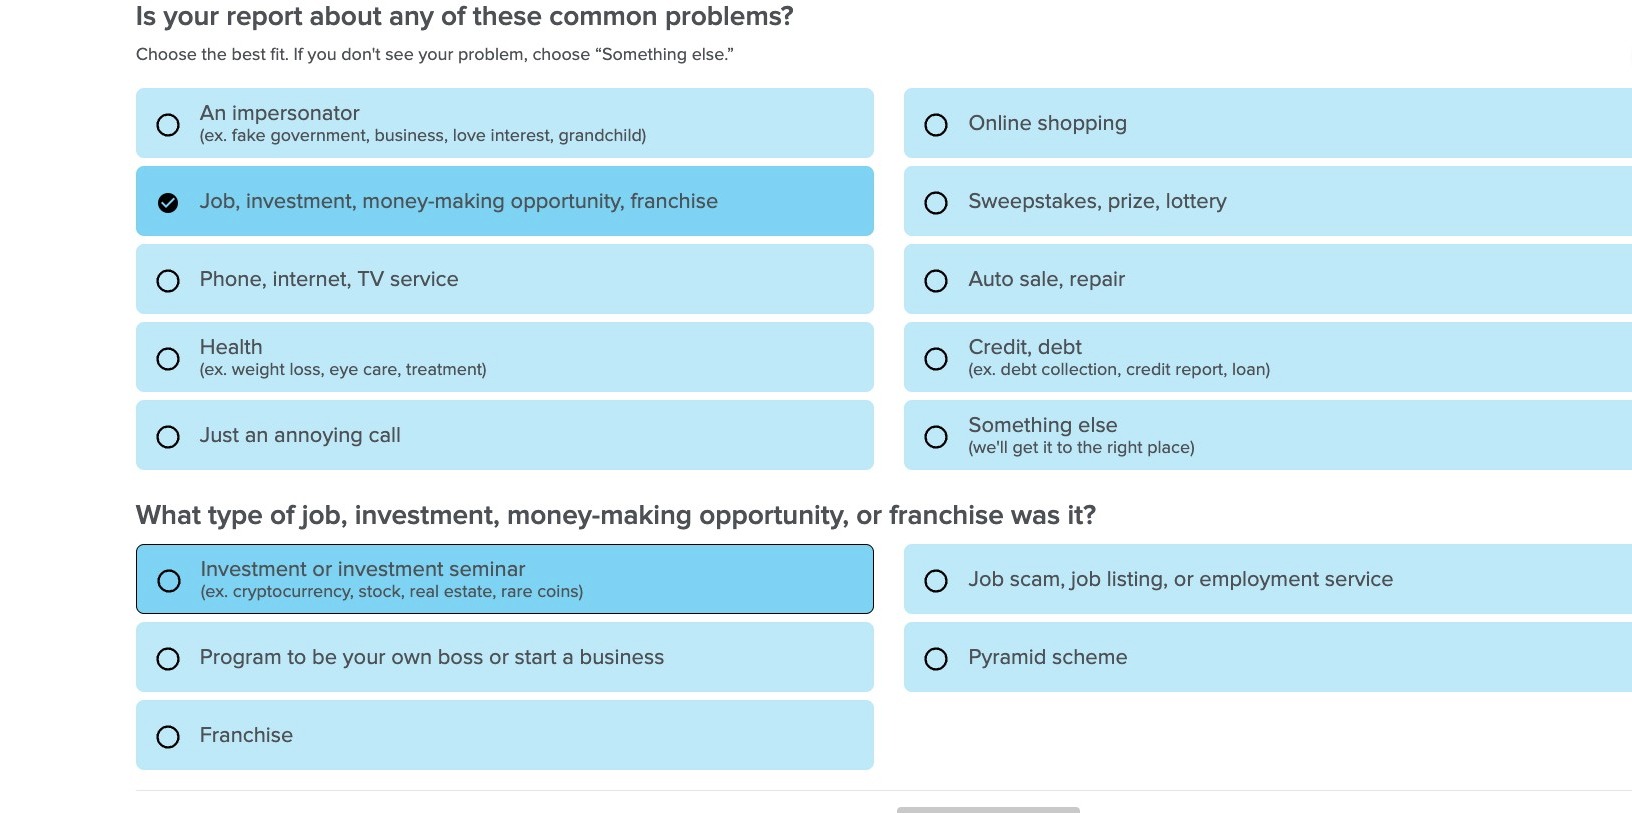The height and width of the screenshot is (813, 1632).
Task: Select the 'An impersonator' radio option
Action: [168, 124]
